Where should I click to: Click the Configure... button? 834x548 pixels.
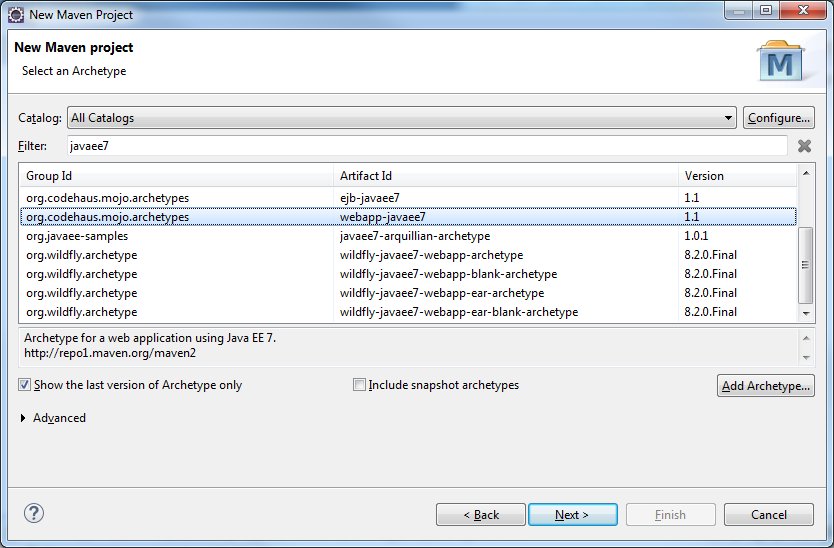pos(779,118)
